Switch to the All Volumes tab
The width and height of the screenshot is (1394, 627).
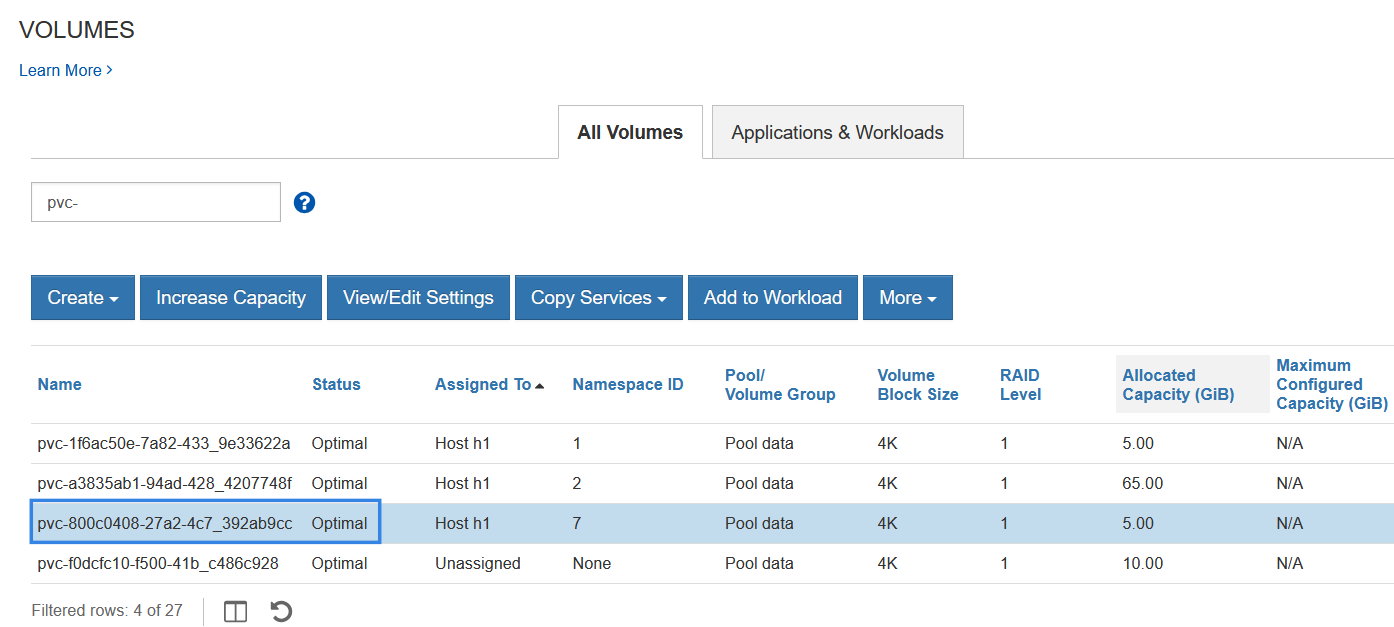click(x=630, y=132)
